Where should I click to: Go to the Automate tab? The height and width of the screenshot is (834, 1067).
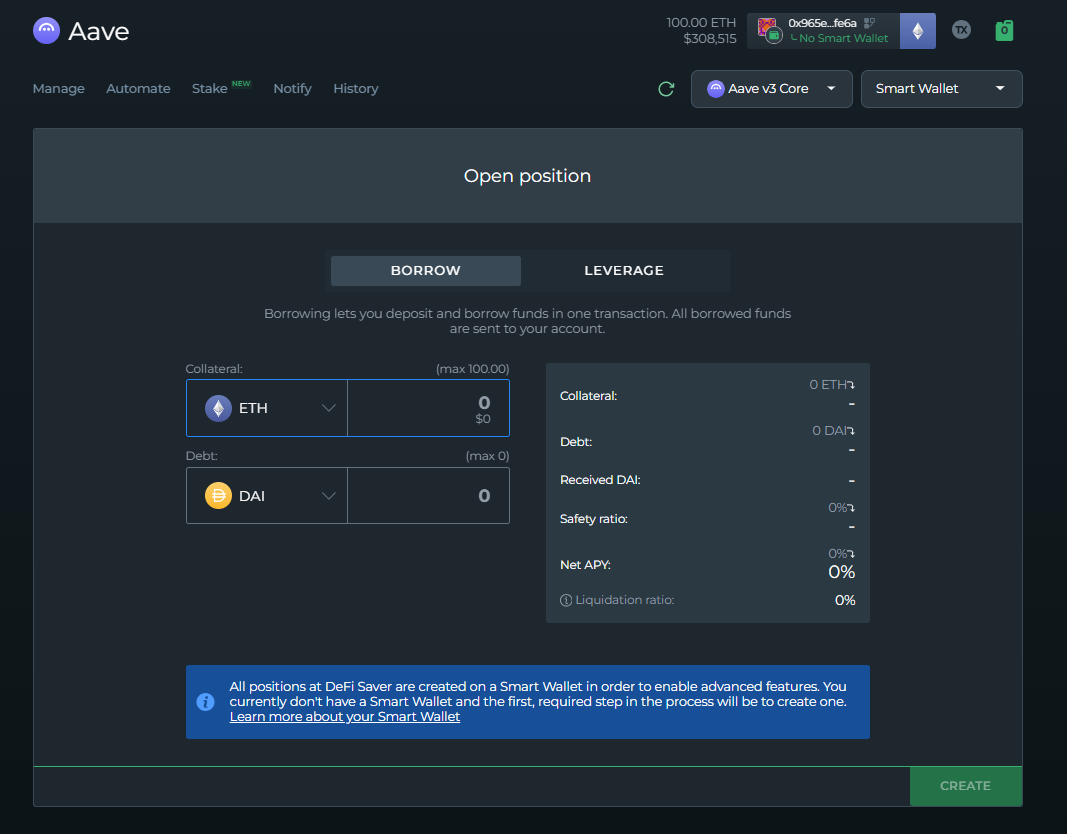coord(138,89)
